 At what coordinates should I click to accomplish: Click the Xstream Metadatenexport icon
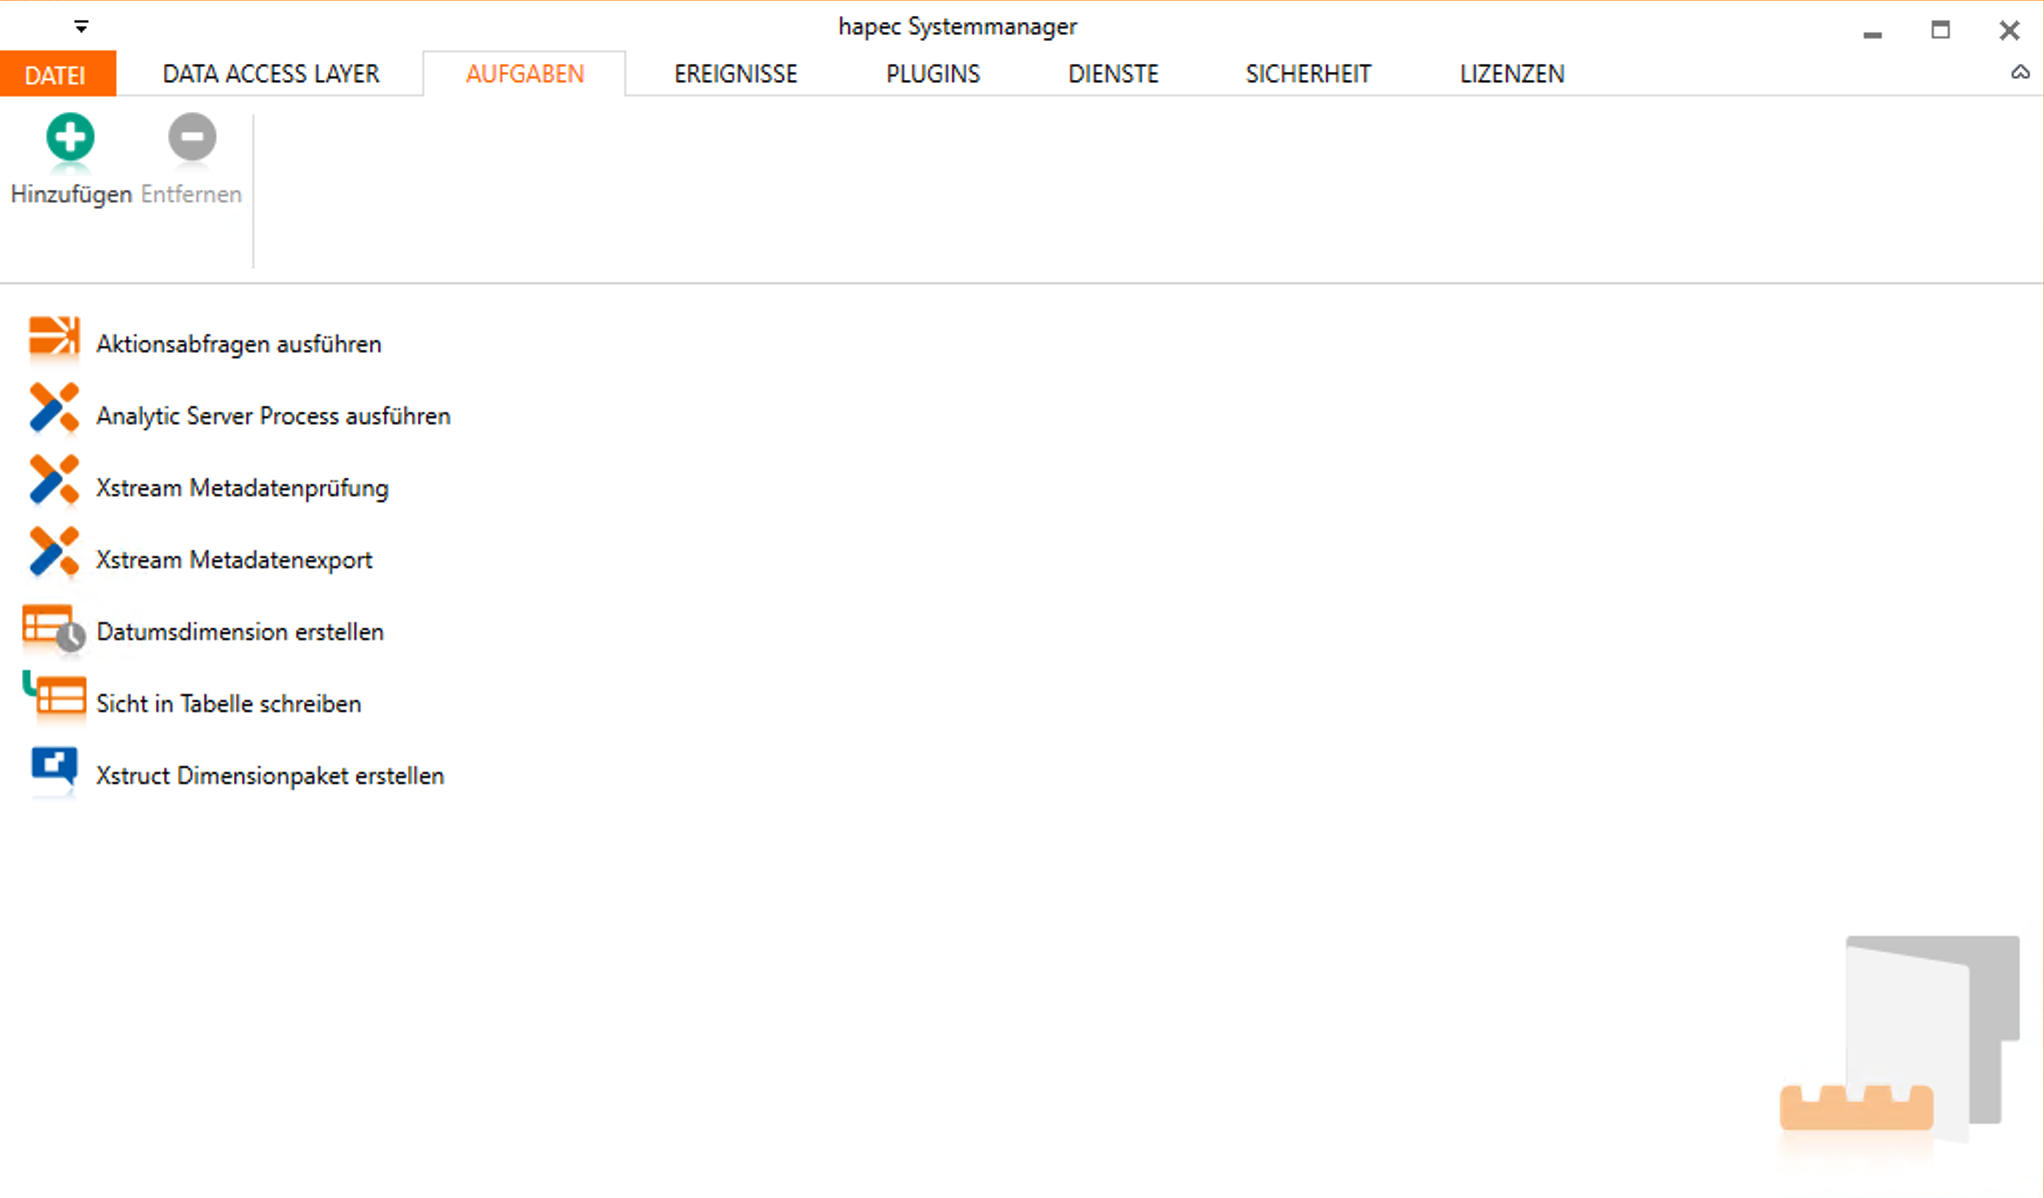tap(53, 553)
